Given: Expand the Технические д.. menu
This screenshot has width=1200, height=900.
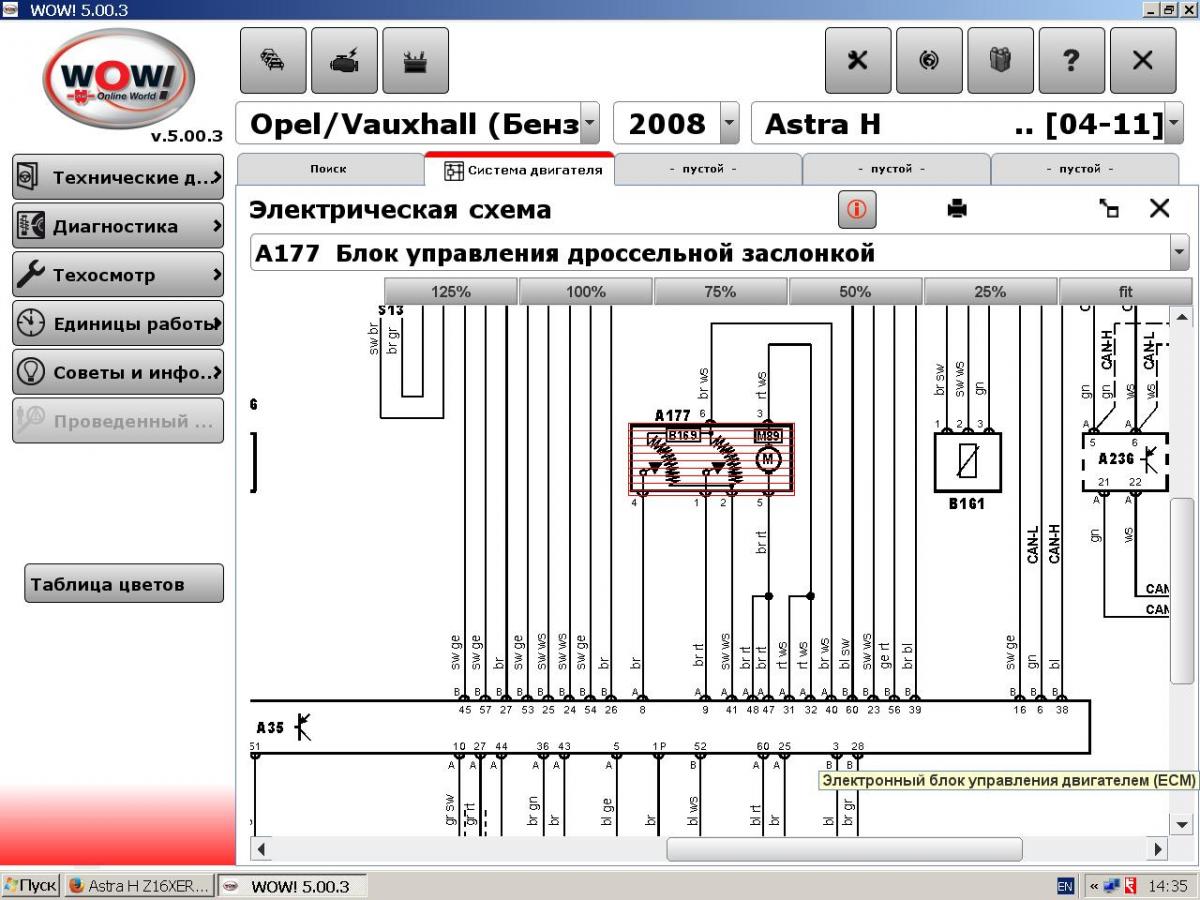Looking at the screenshot, I should pyautogui.click(x=118, y=177).
